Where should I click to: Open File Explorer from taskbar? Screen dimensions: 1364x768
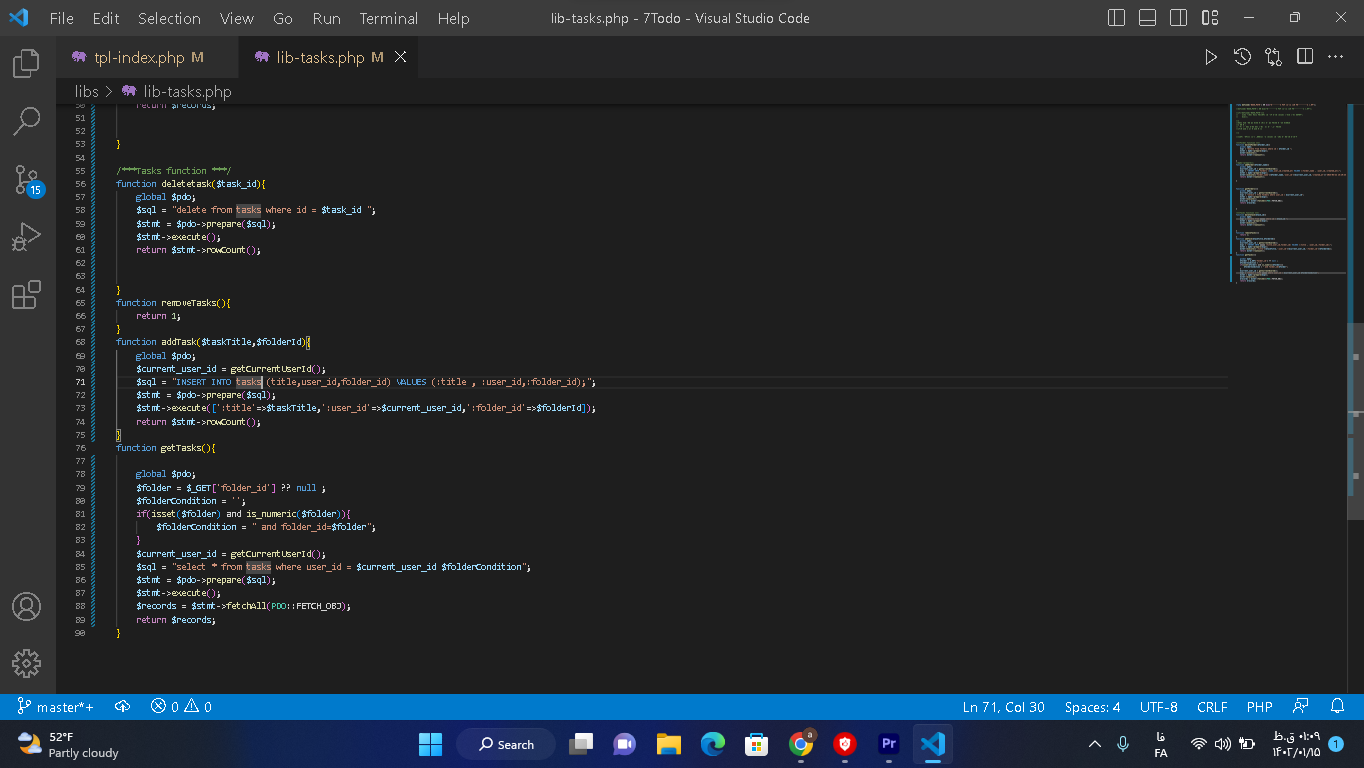[x=669, y=744]
